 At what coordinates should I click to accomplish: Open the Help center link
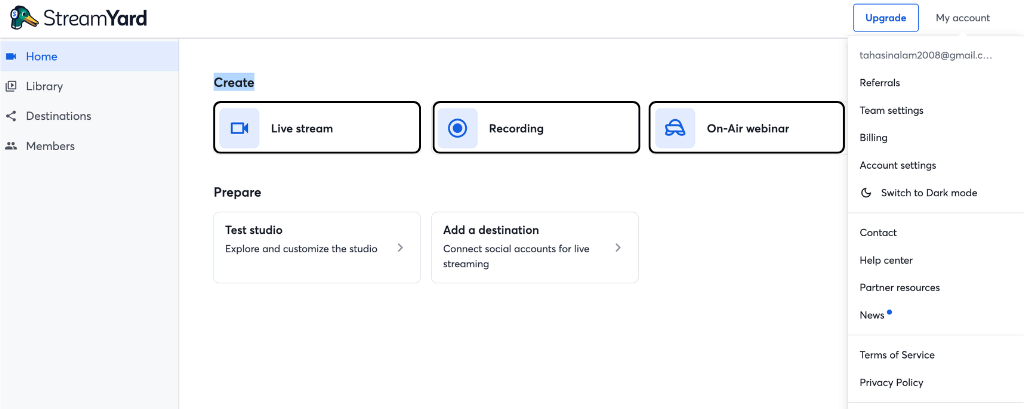tap(886, 261)
